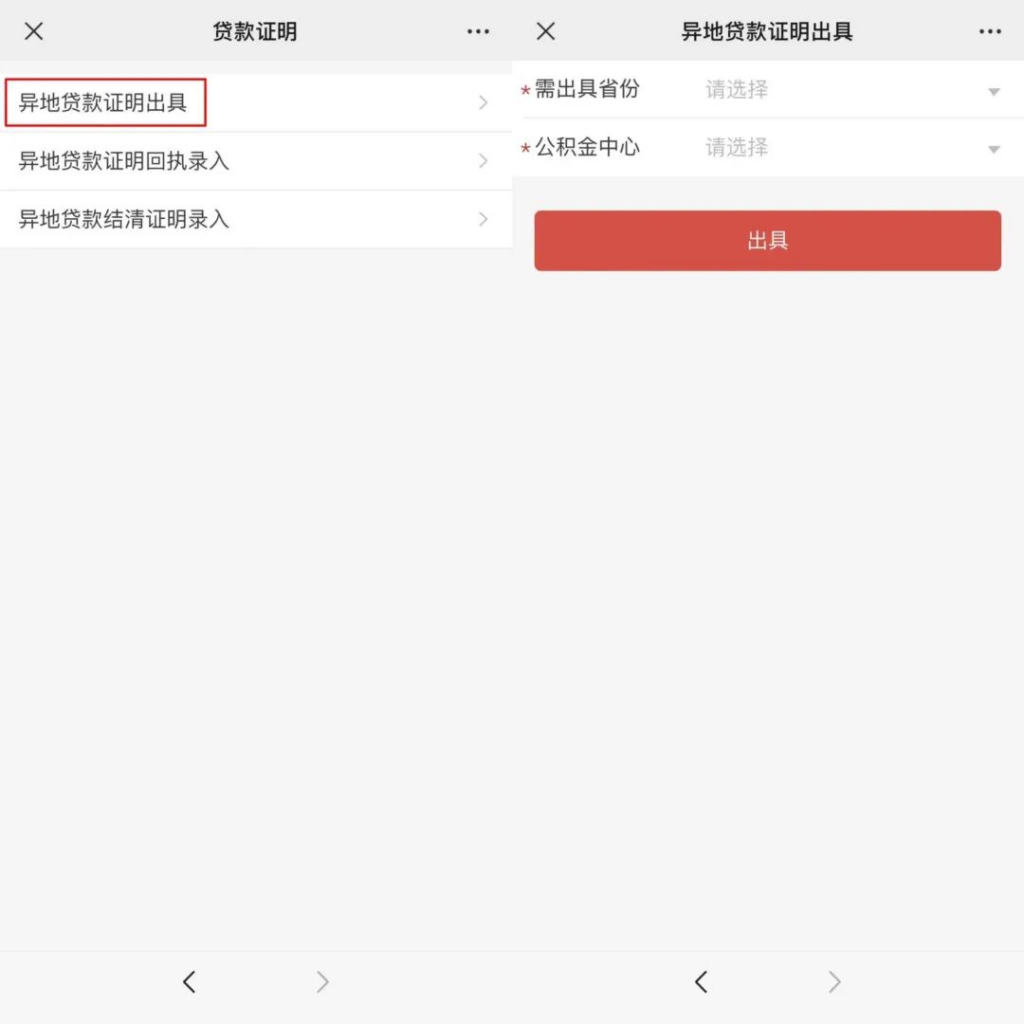Open 异地贷款结清证明录入 menu entry
This screenshot has height=1024, width=1024.
(x=256, y=219)
